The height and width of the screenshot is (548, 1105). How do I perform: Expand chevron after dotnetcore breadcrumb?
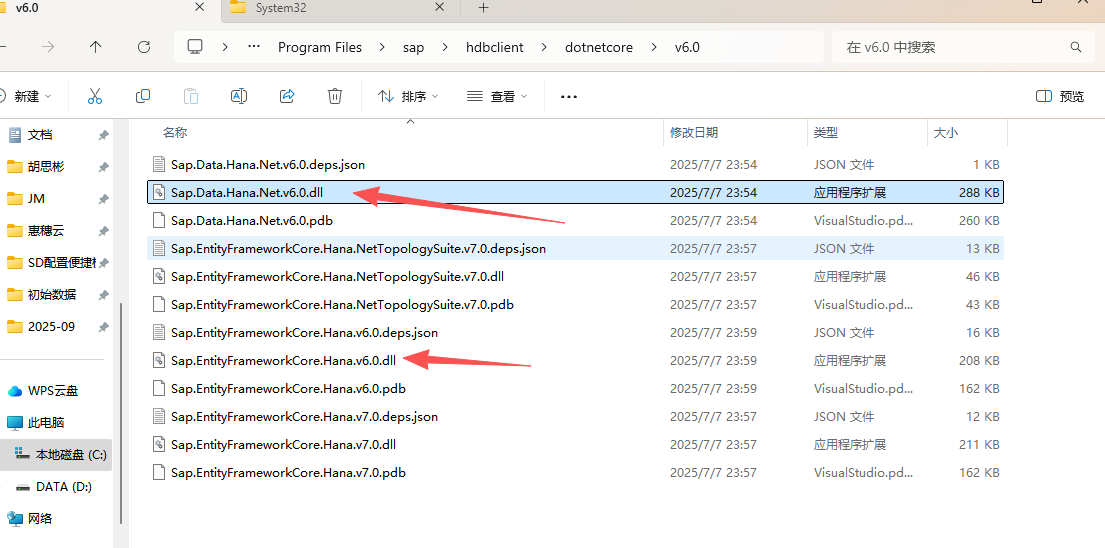655,47
